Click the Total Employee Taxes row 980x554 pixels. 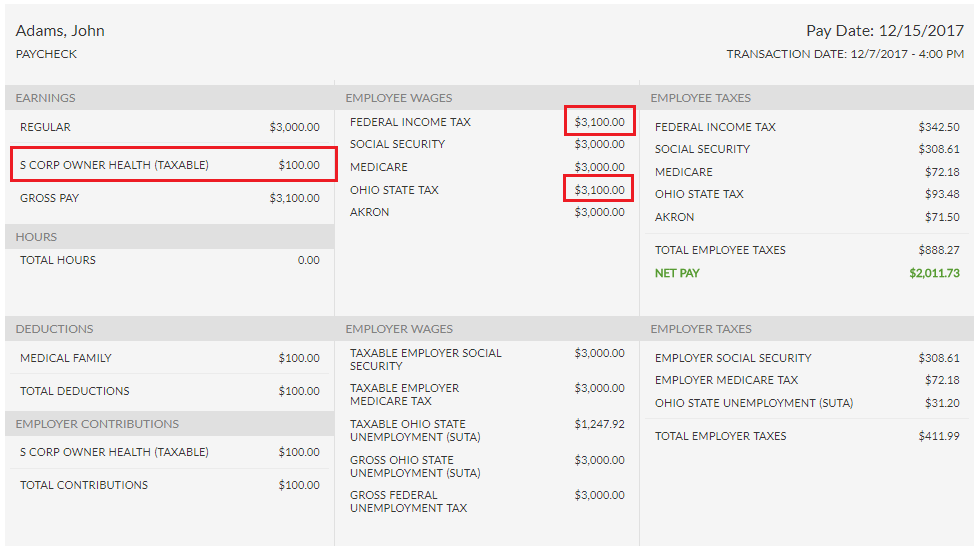click(806, 250)
